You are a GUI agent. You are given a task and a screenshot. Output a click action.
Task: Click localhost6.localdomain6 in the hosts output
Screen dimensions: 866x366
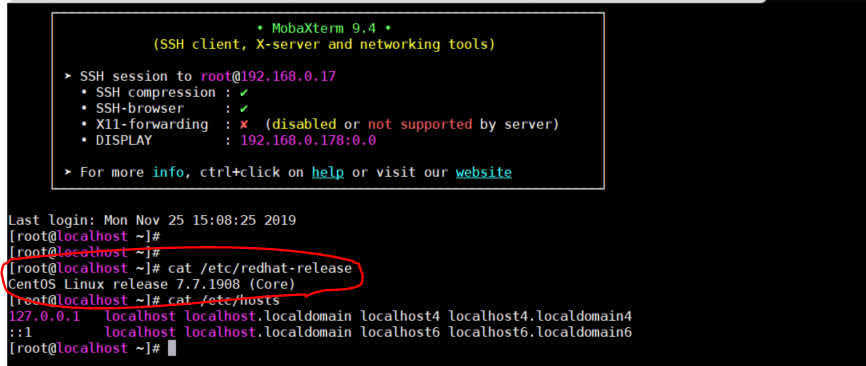click(x=540, y=332)
